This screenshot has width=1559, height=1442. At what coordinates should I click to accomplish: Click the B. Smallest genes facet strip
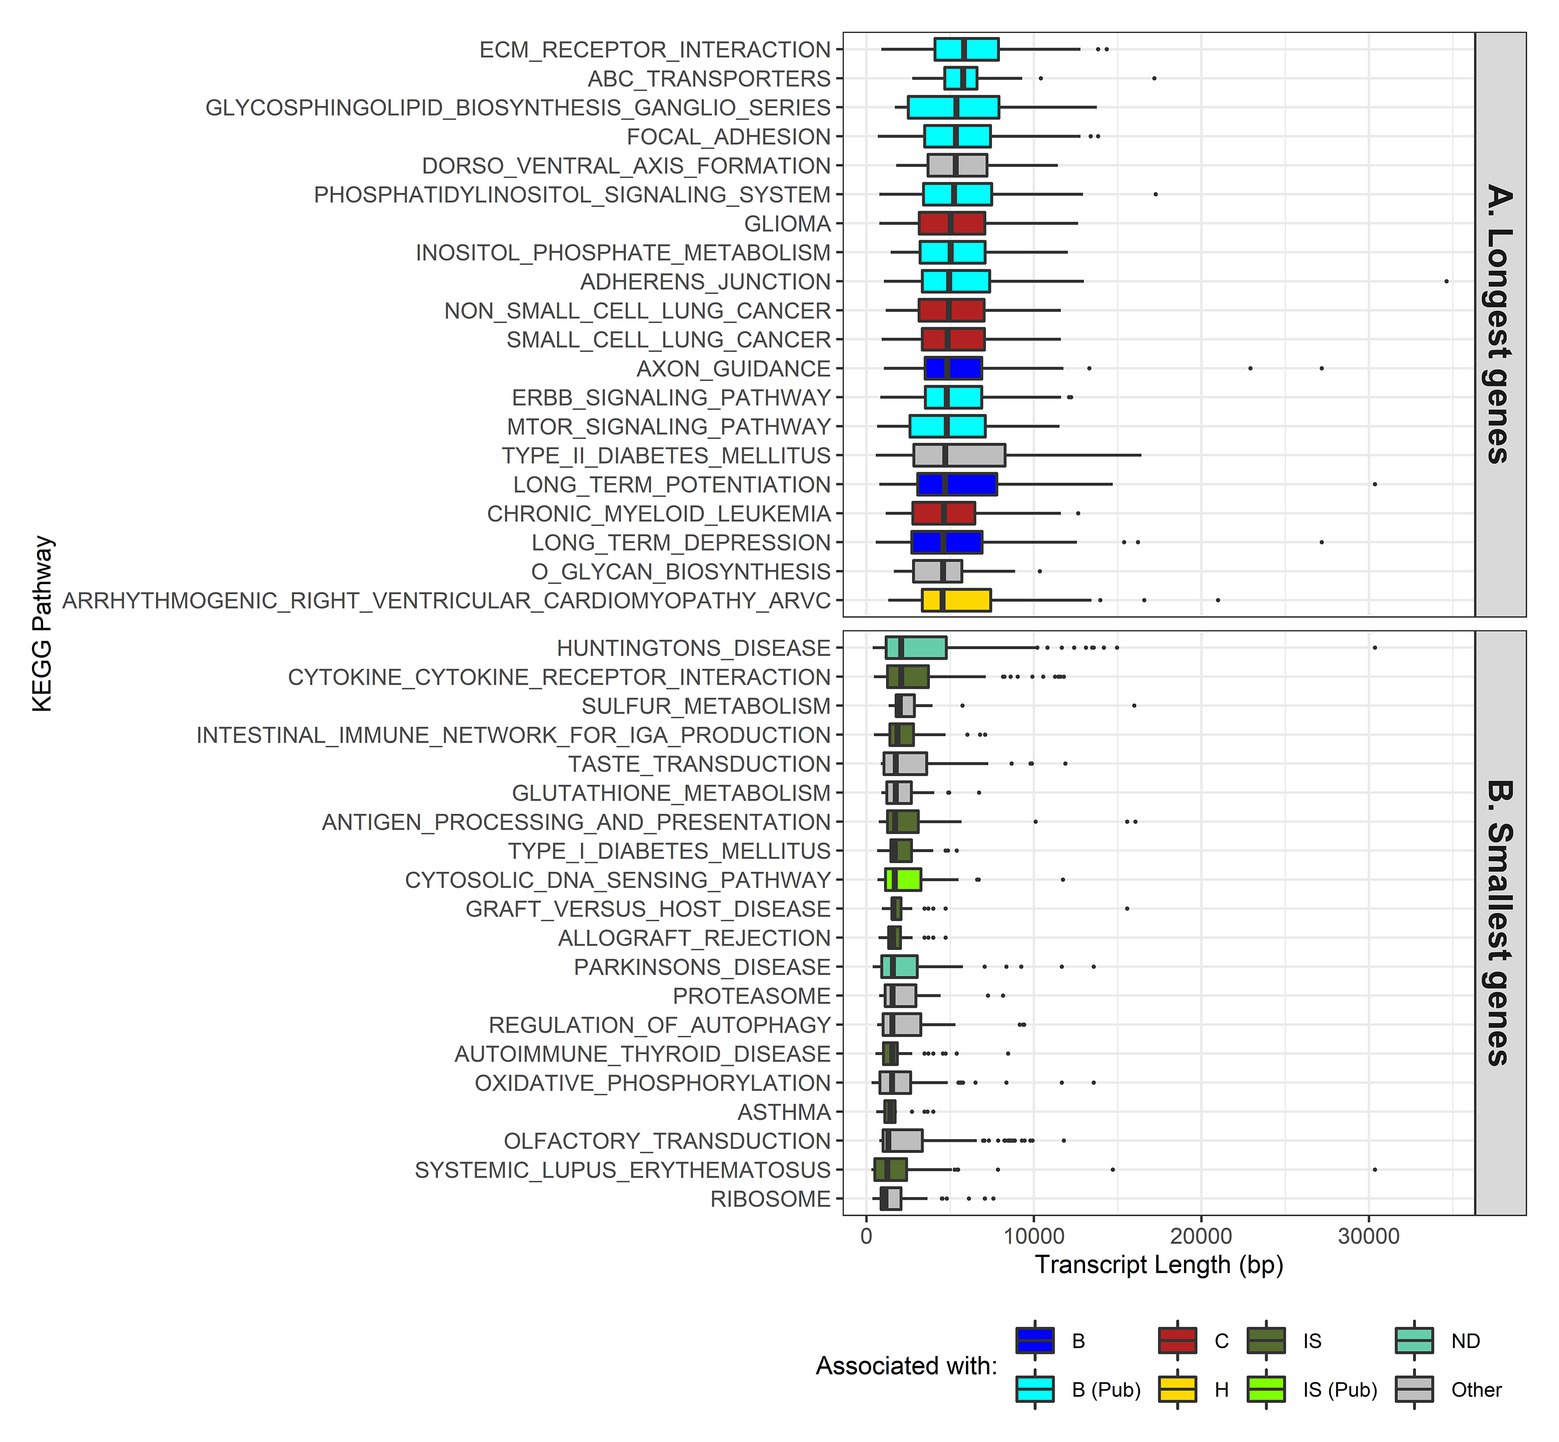1501,923
